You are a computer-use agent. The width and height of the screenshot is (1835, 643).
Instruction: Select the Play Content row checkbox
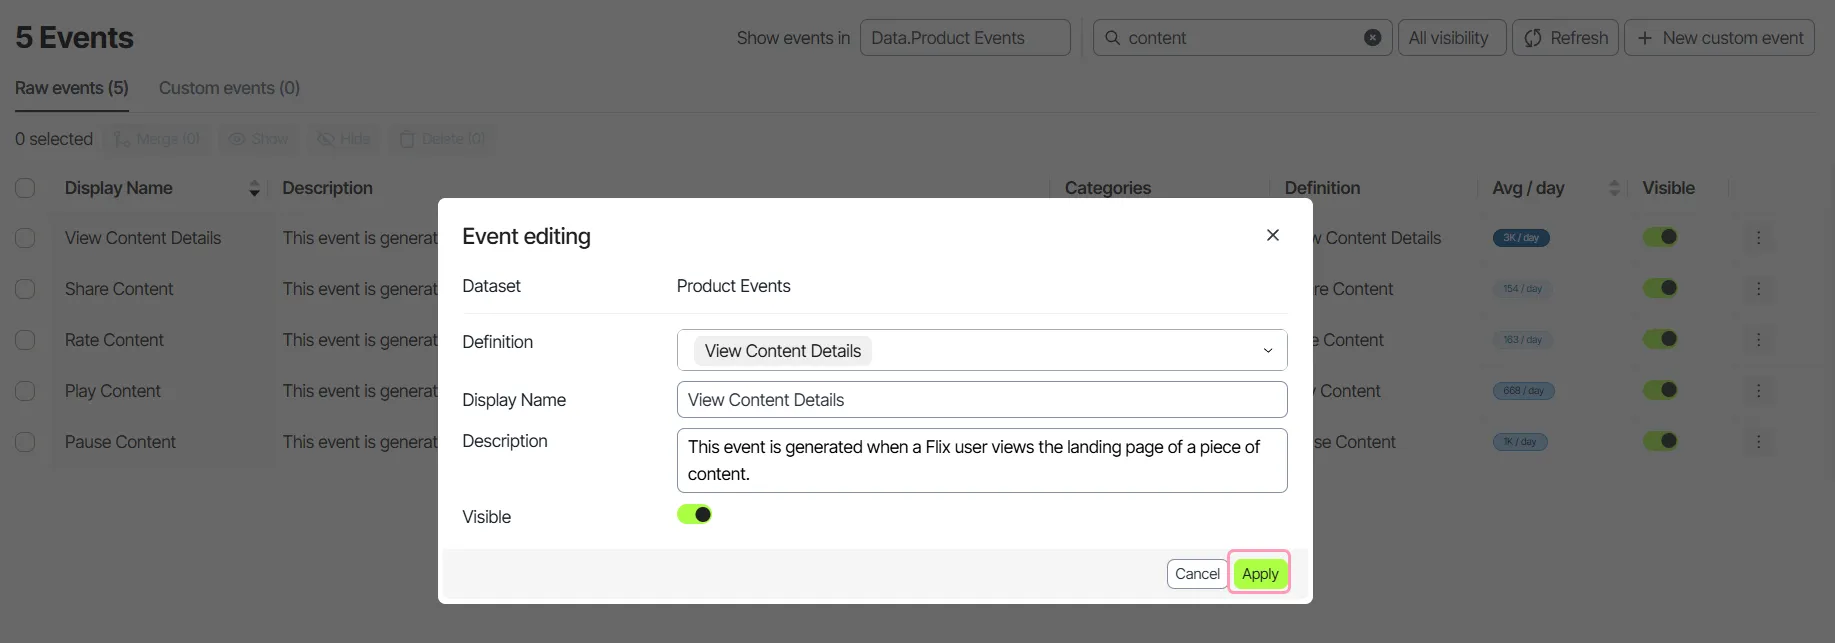(25, 391)
